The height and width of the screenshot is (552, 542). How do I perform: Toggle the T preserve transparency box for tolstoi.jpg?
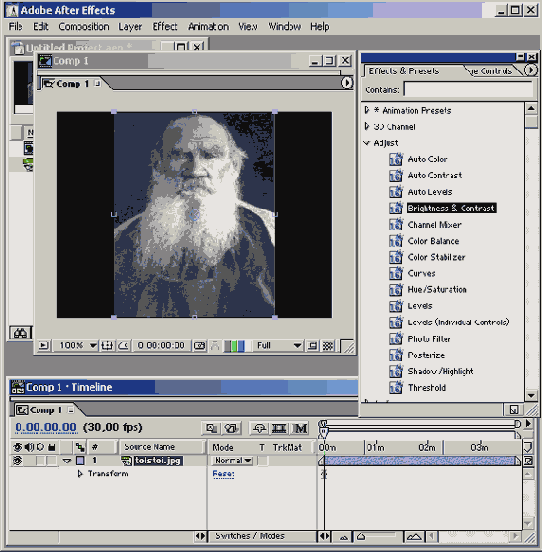click(x=262, y=460)
